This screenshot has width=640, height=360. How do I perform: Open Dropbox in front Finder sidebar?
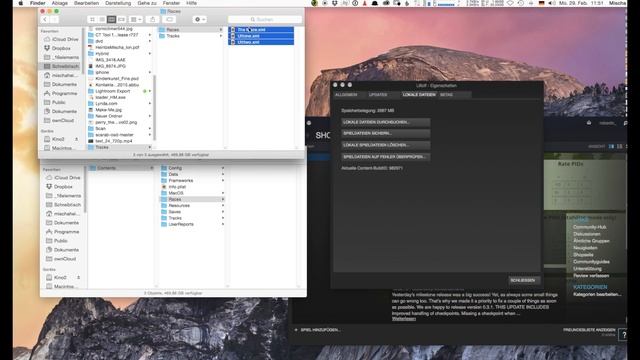tap(61, 48)
